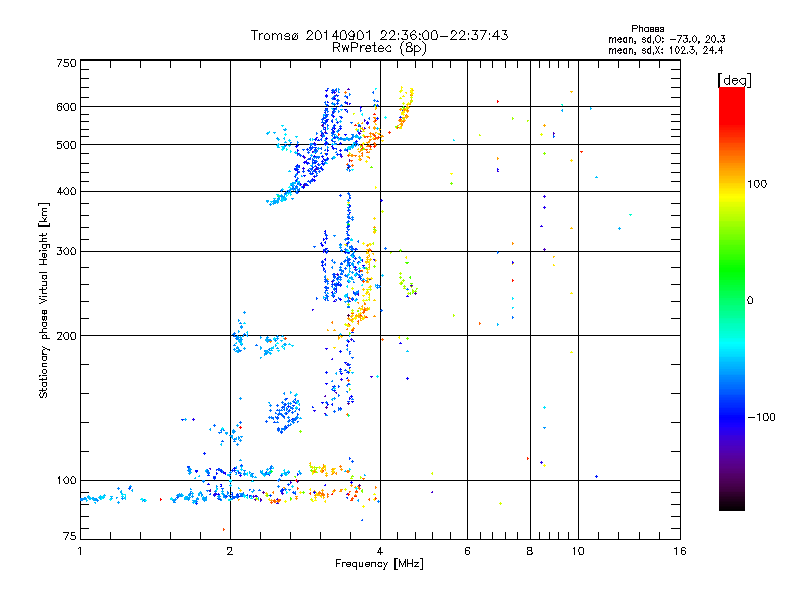
Task: Click the x-axis '2' tick label
Action: coord(230,551)
